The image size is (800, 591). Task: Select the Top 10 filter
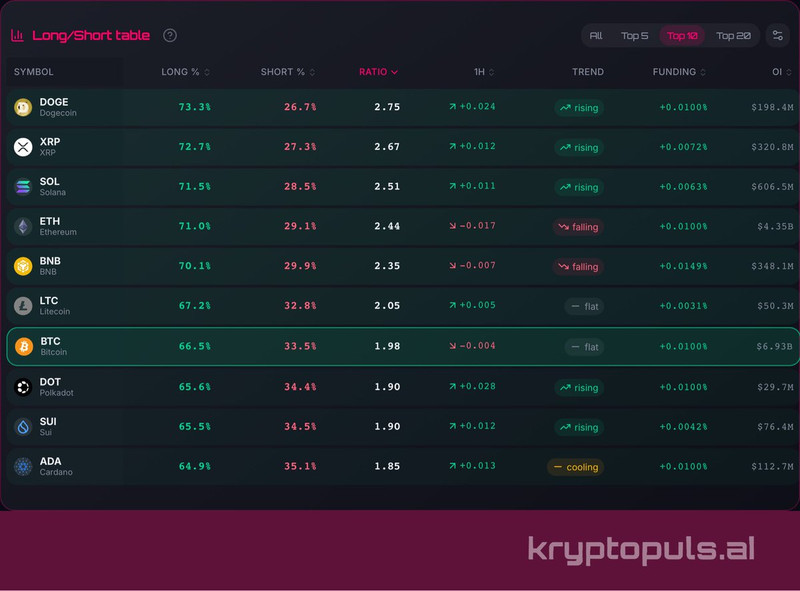click(x=682, y=36)
